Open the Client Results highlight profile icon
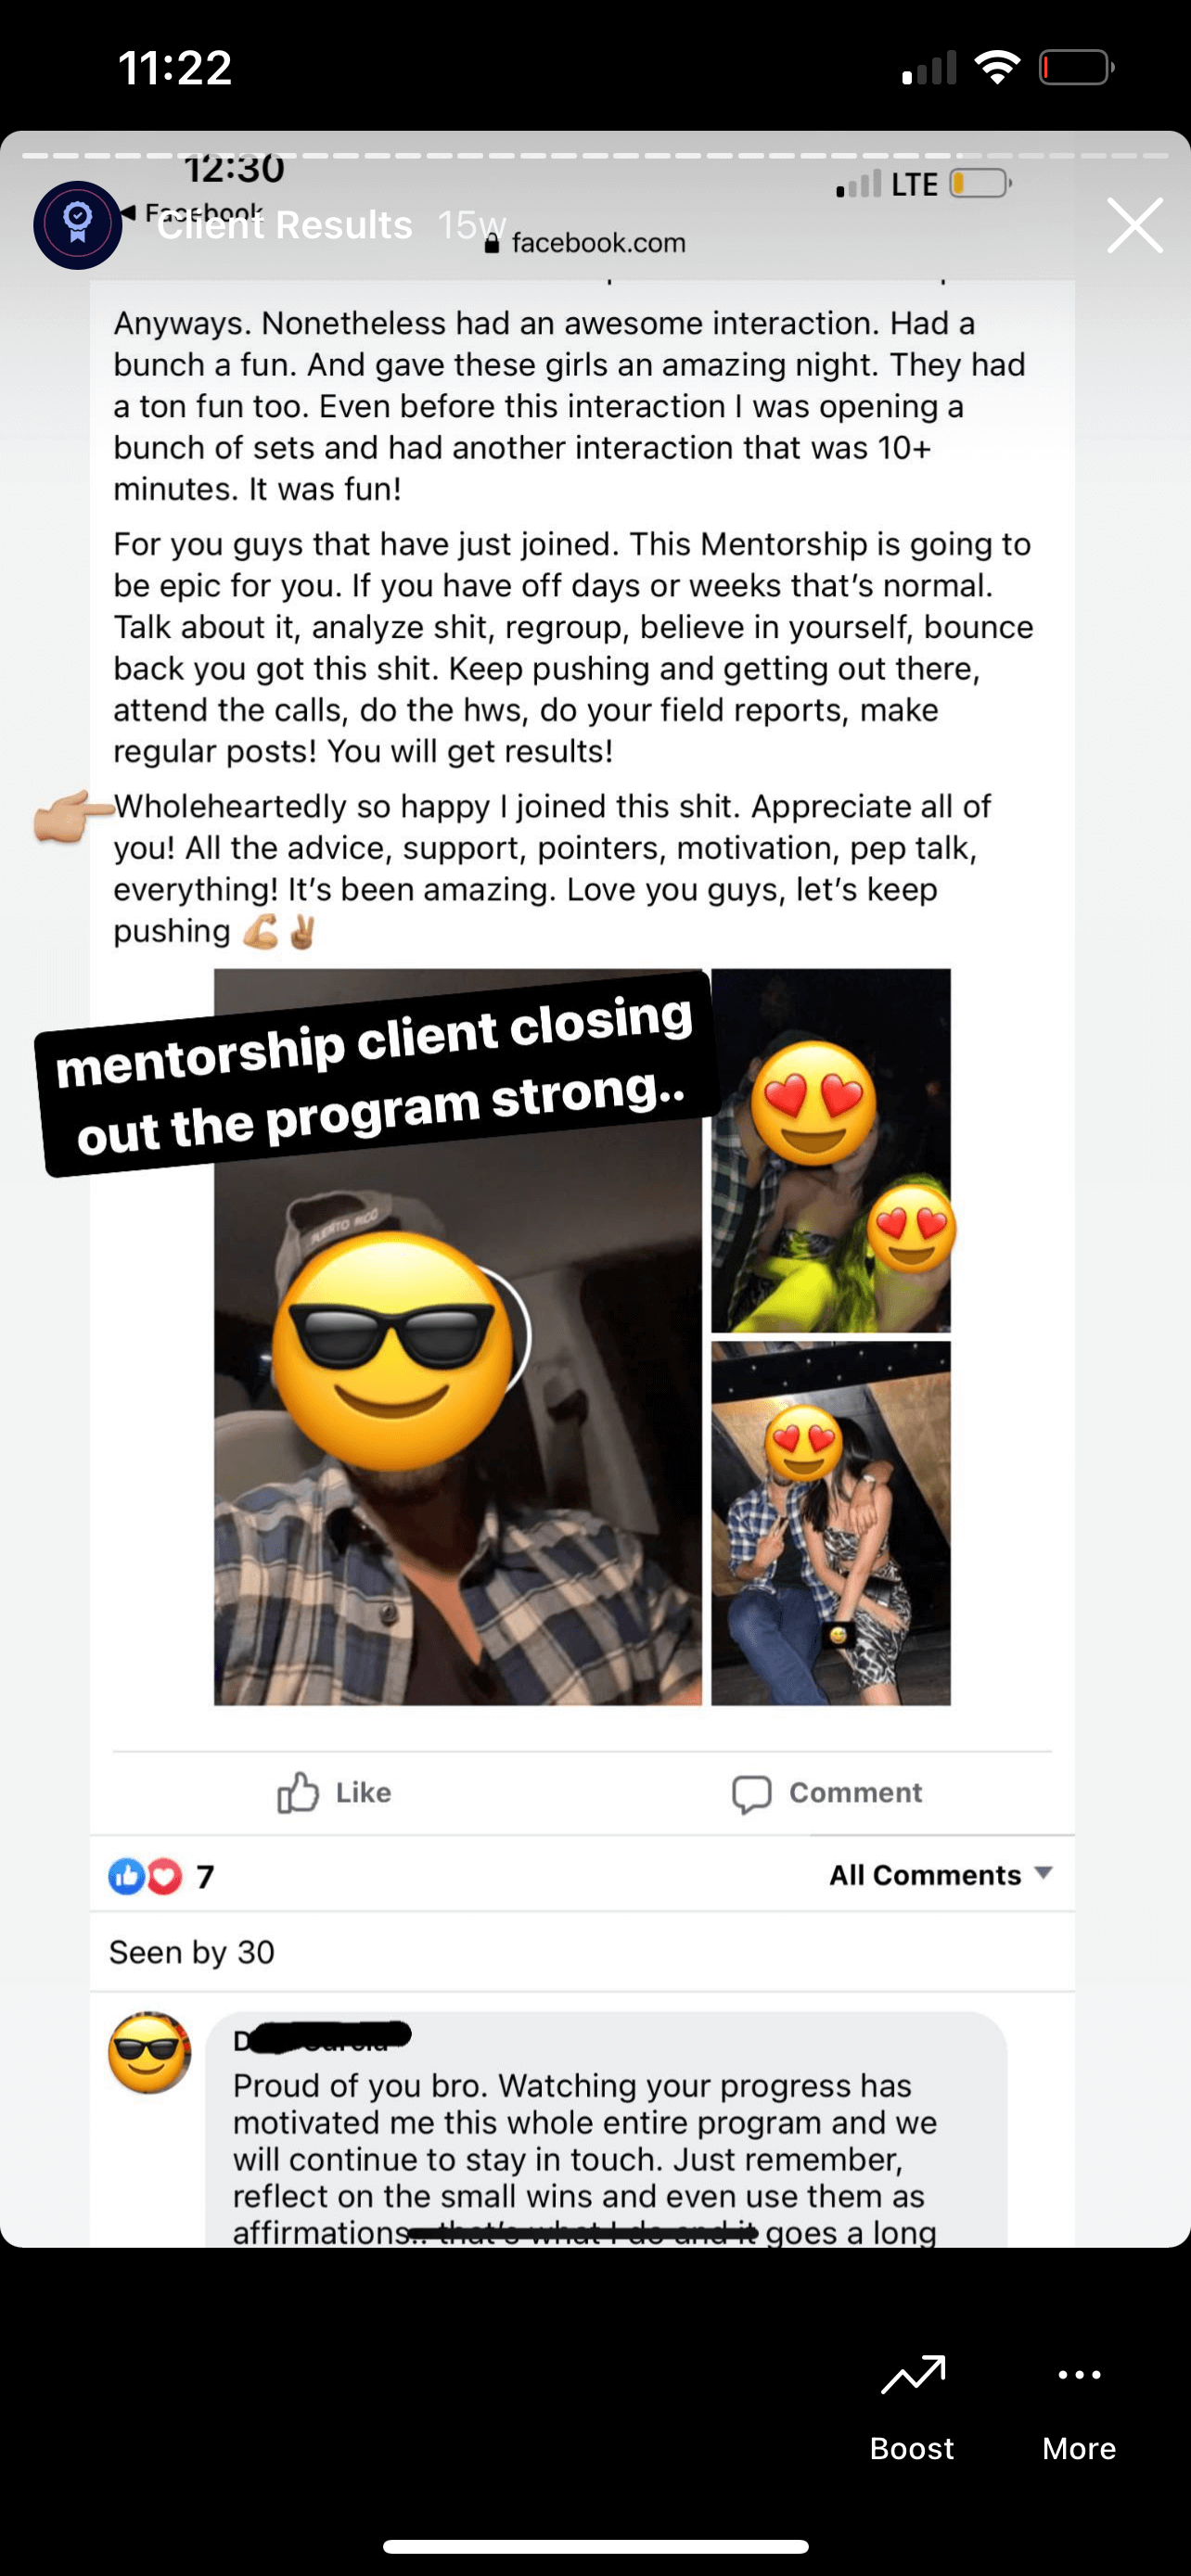The image size is (1191, 2576). 78,225
